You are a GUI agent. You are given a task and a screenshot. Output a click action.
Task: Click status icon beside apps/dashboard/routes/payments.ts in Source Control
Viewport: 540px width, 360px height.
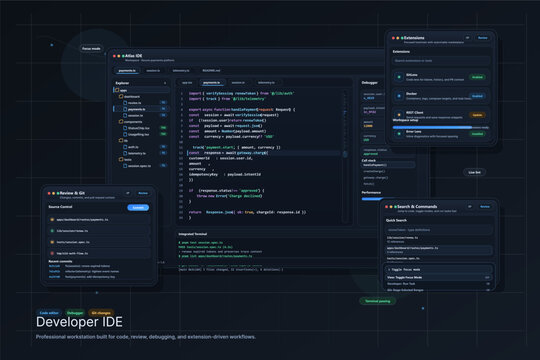click(x=52, y=219)
